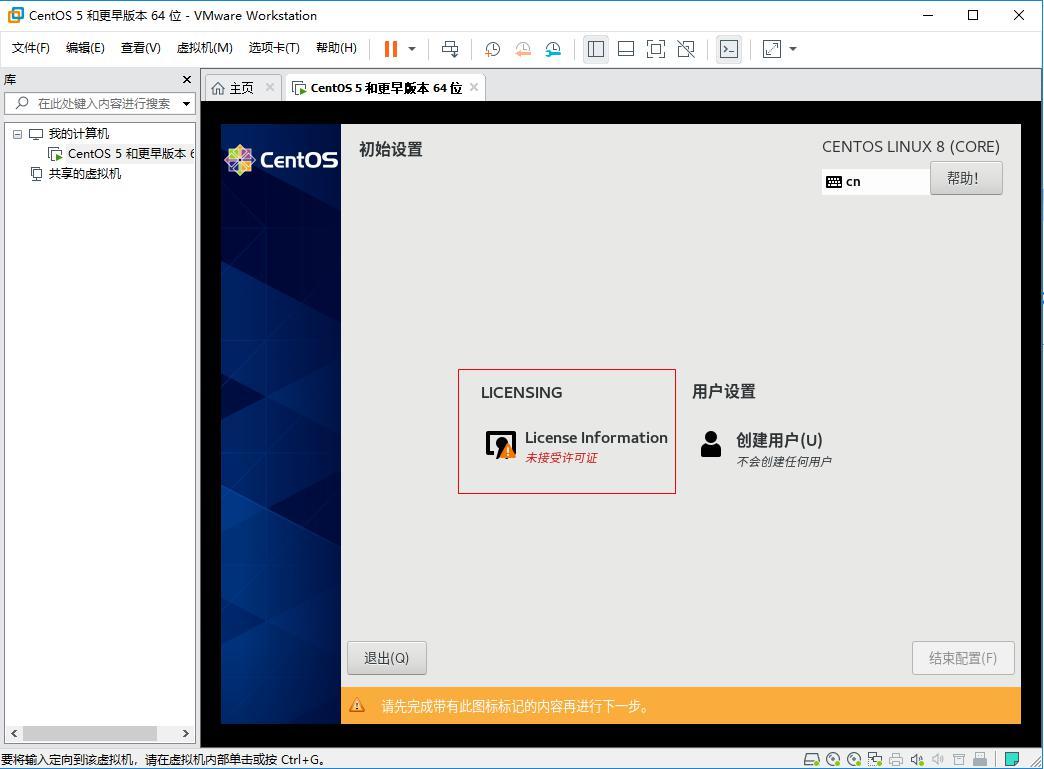Toggle the console view button
Viewport: 1044px width, 769px height.
[x=728, y=48]
